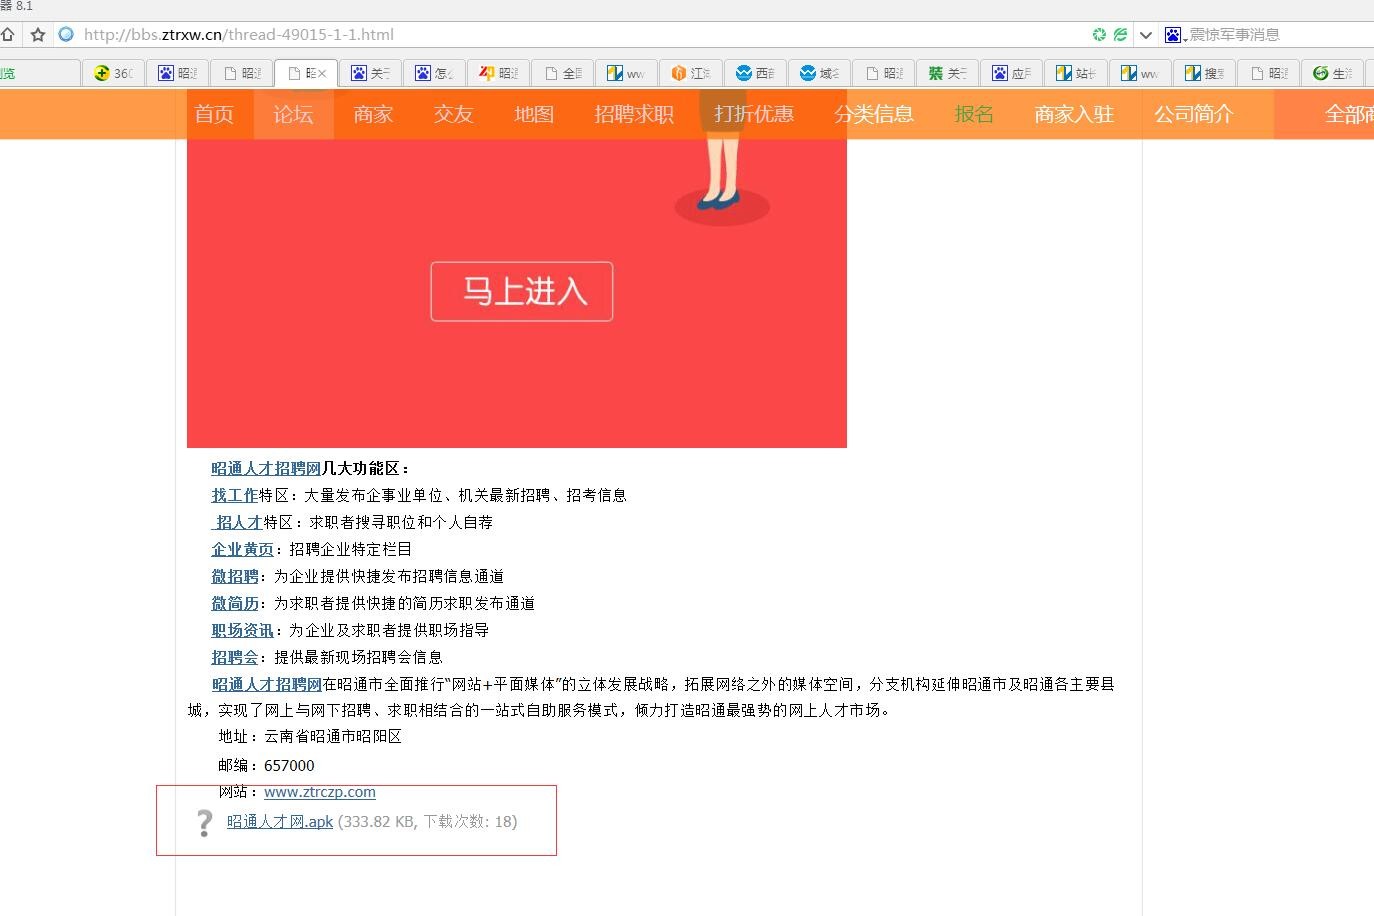Open the 昭通人才招聘网 link above 几大功能区

tap(266, 468)
